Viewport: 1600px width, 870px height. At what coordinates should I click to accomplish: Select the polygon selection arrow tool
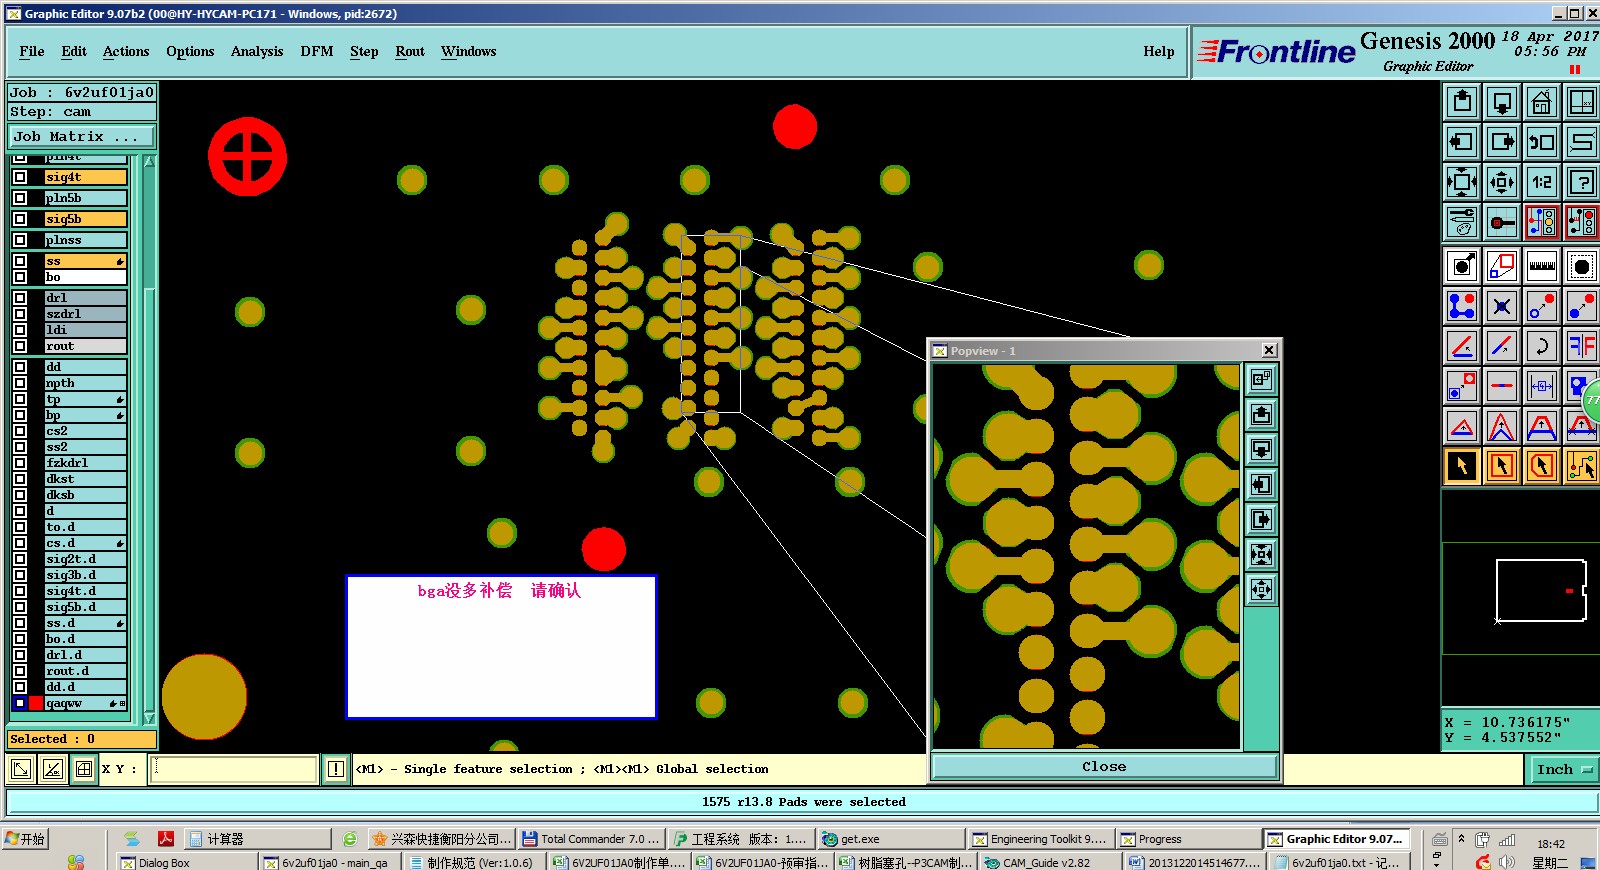(1542, 466)
